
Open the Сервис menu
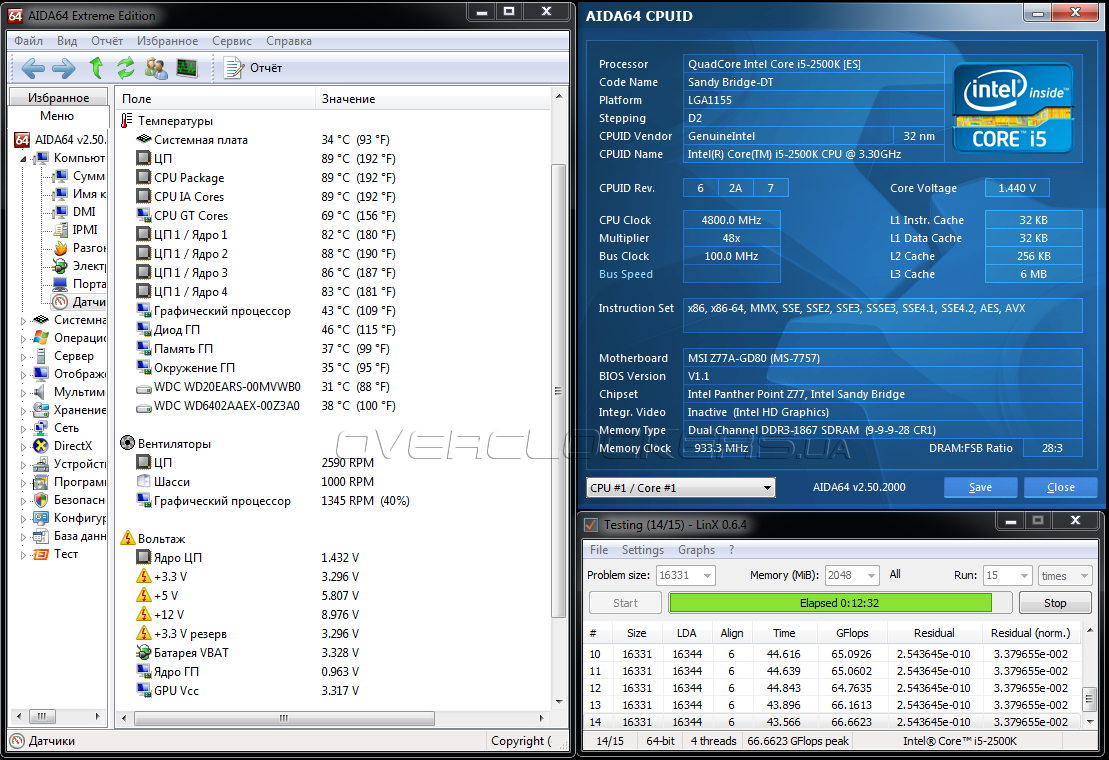(x=232, y=41)
